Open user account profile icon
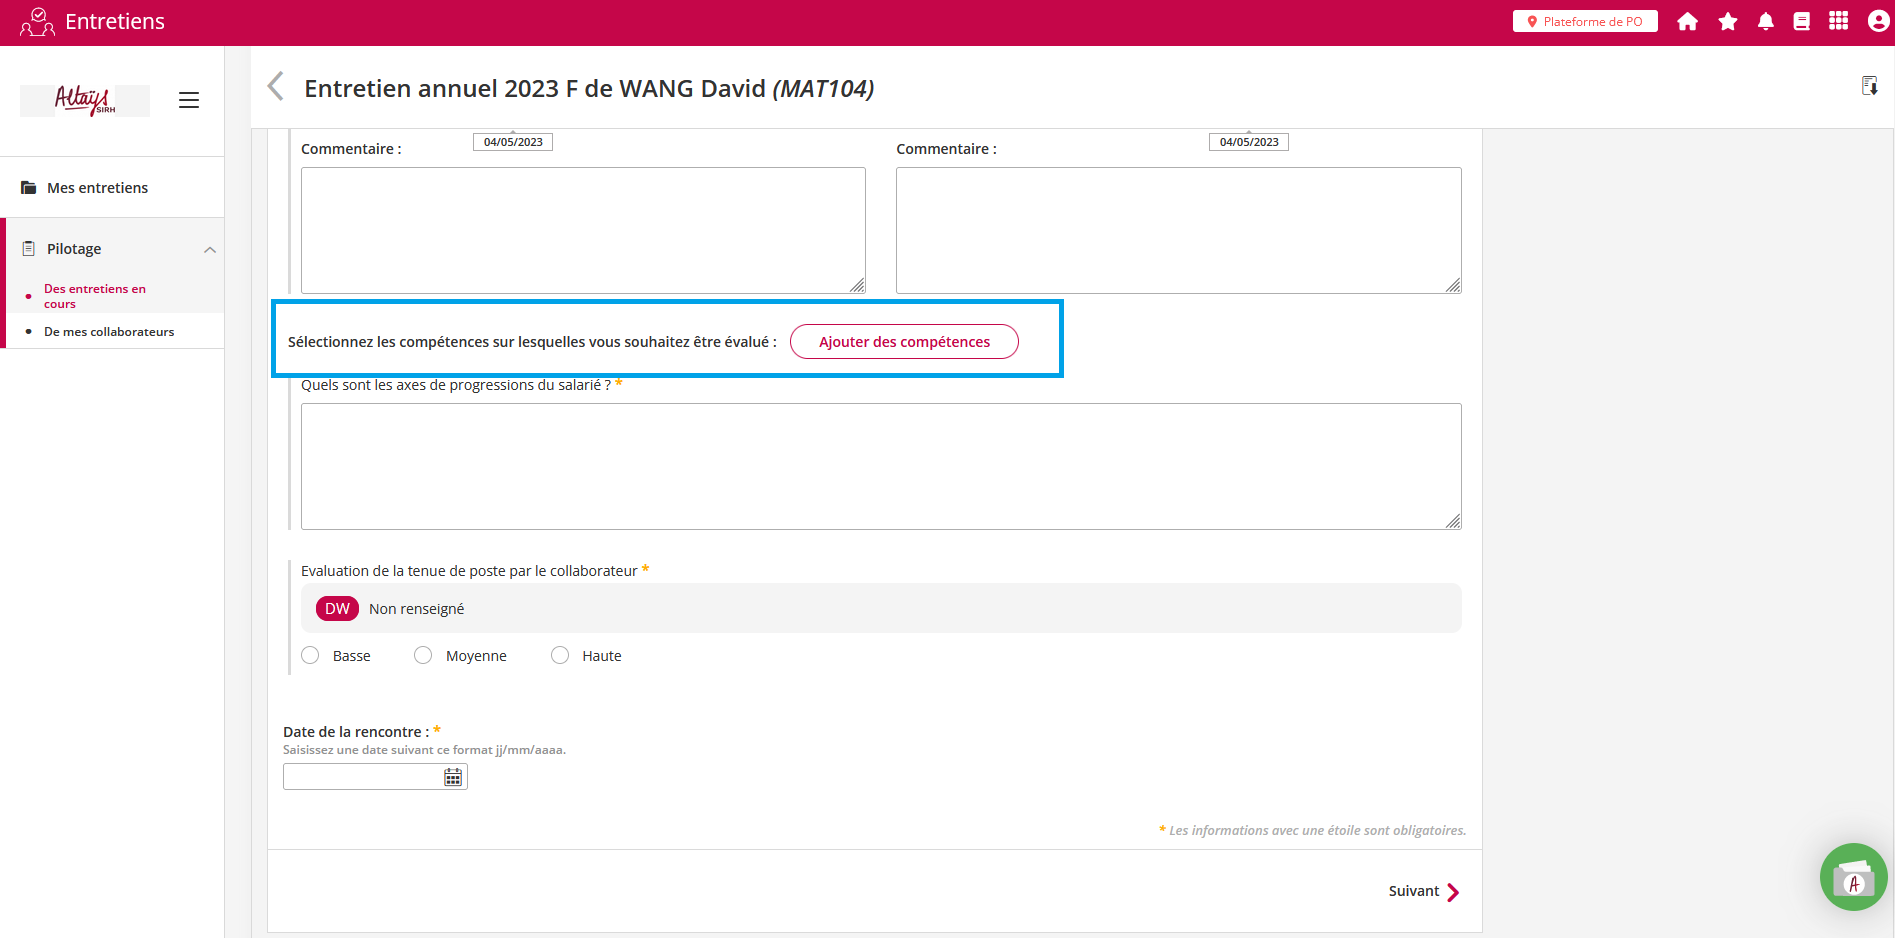1895x938 pixels. click(x=1878, y=22)
